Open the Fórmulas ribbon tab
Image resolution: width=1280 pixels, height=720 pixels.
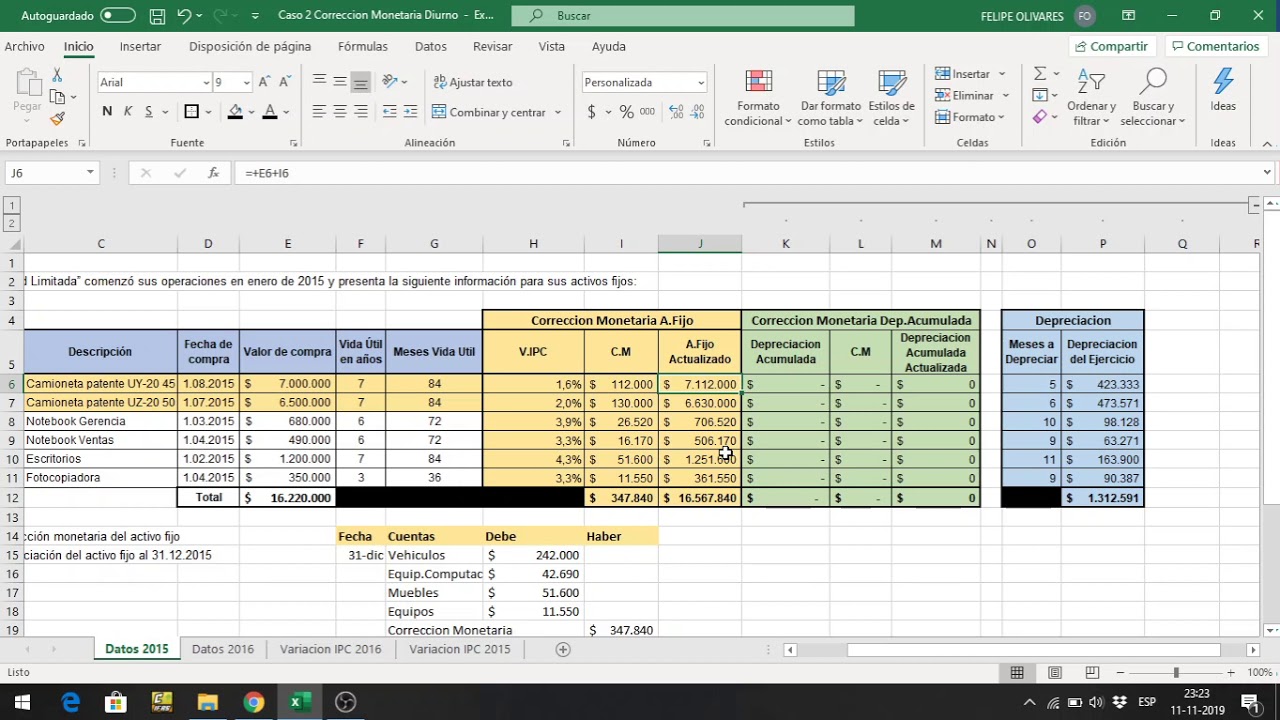tap(362, 47)
